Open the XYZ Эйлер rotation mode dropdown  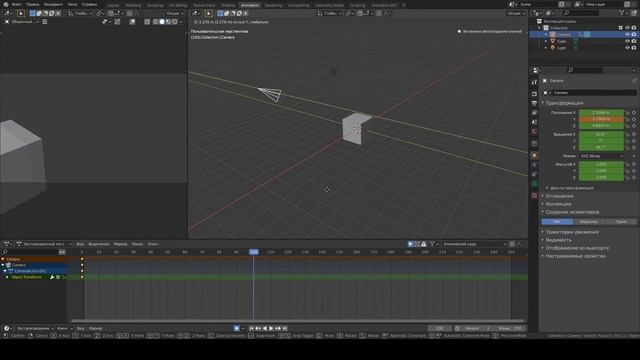(x=601, y=156)
